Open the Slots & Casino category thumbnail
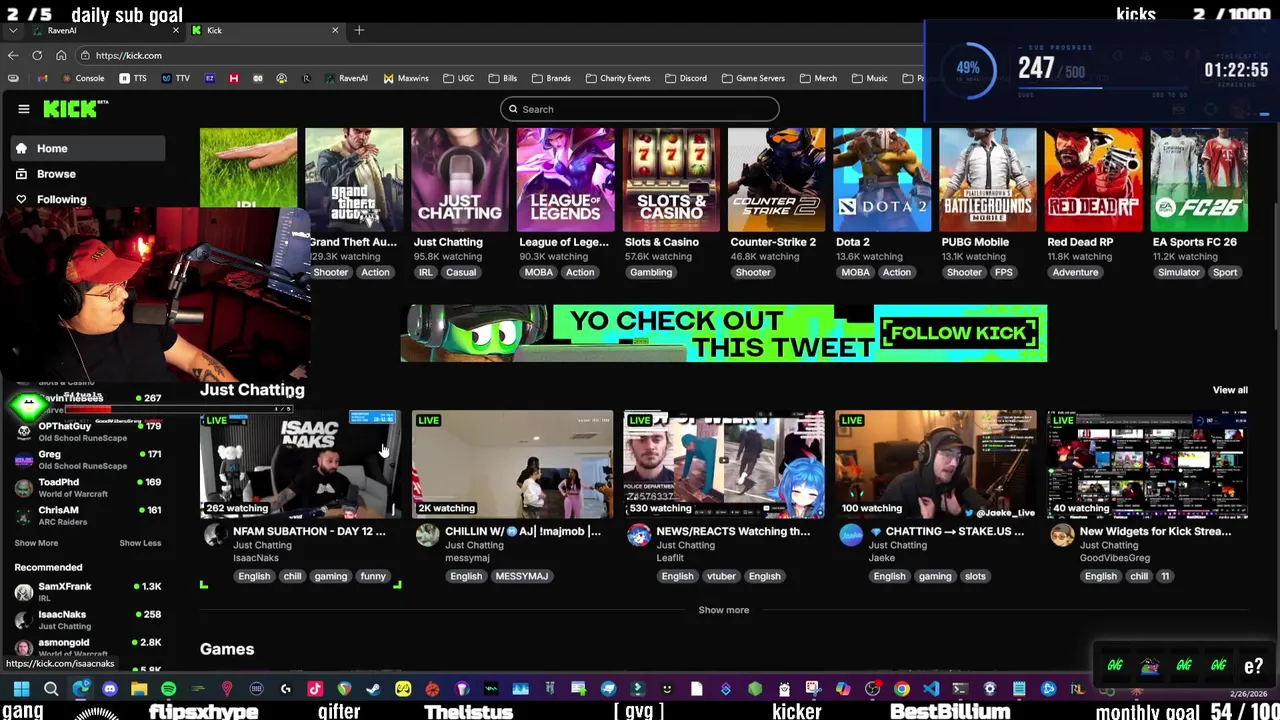 671,180
